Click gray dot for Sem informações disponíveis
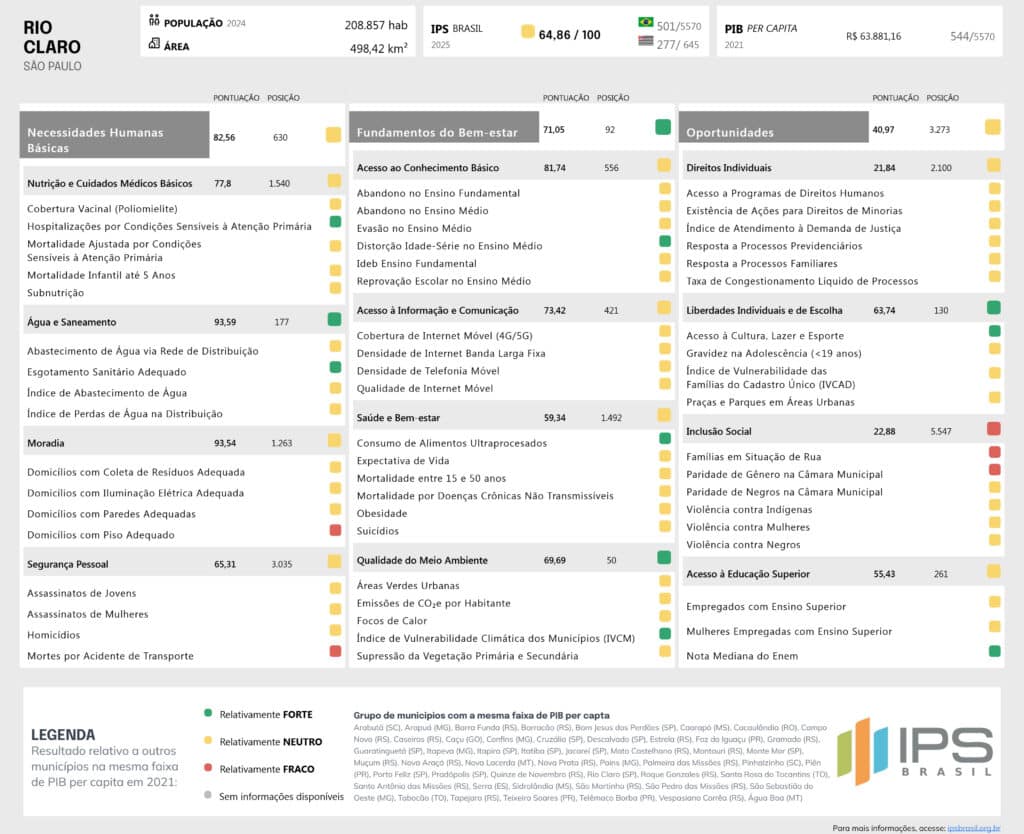Image resolution: width=1024 pixels, height=834 pixels. (208, 796)
